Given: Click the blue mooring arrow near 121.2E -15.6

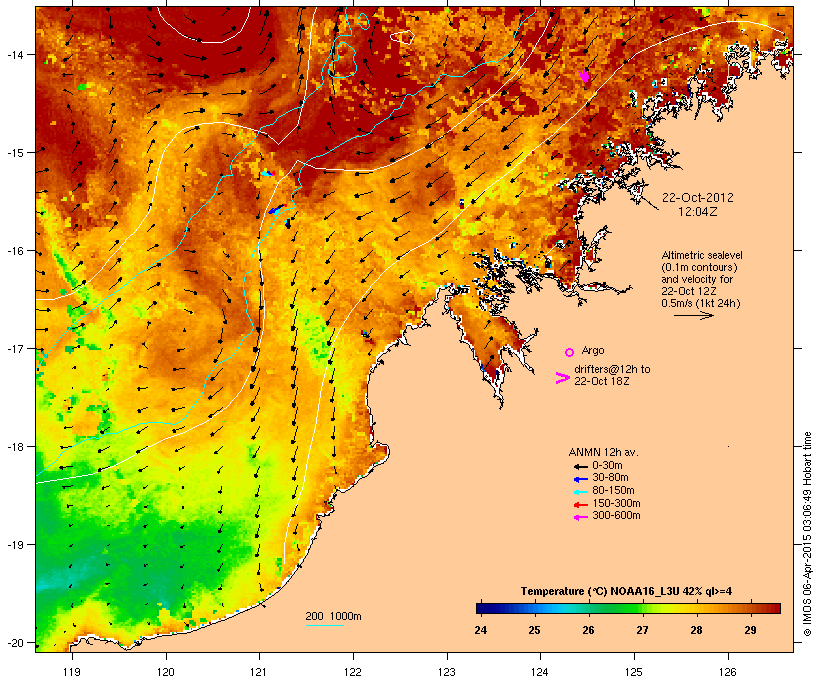Looking at the screenshot, I should click(x=276, y=210).
